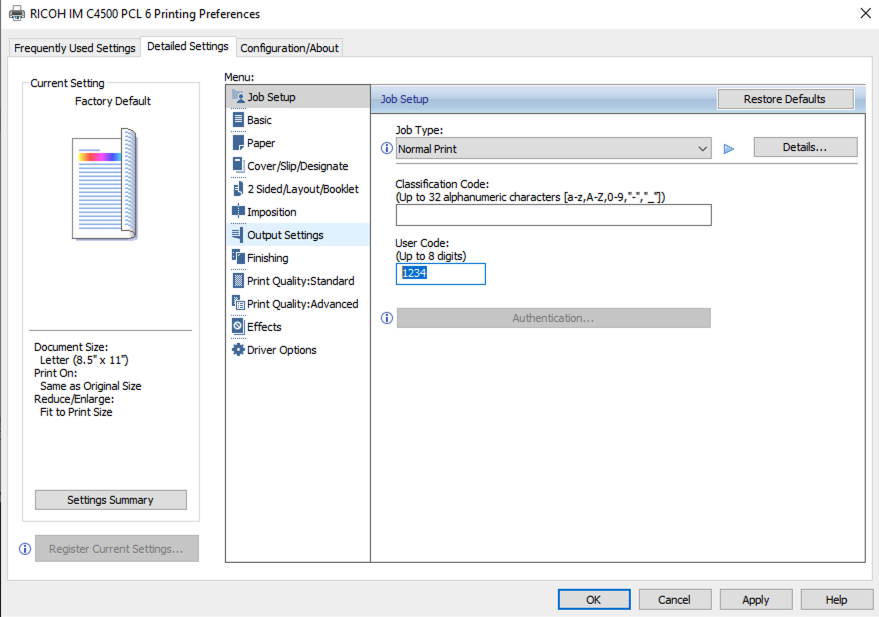Click the Authentication... button
The height and width of the screenshot is (617, 879).
tap(553, 318)
